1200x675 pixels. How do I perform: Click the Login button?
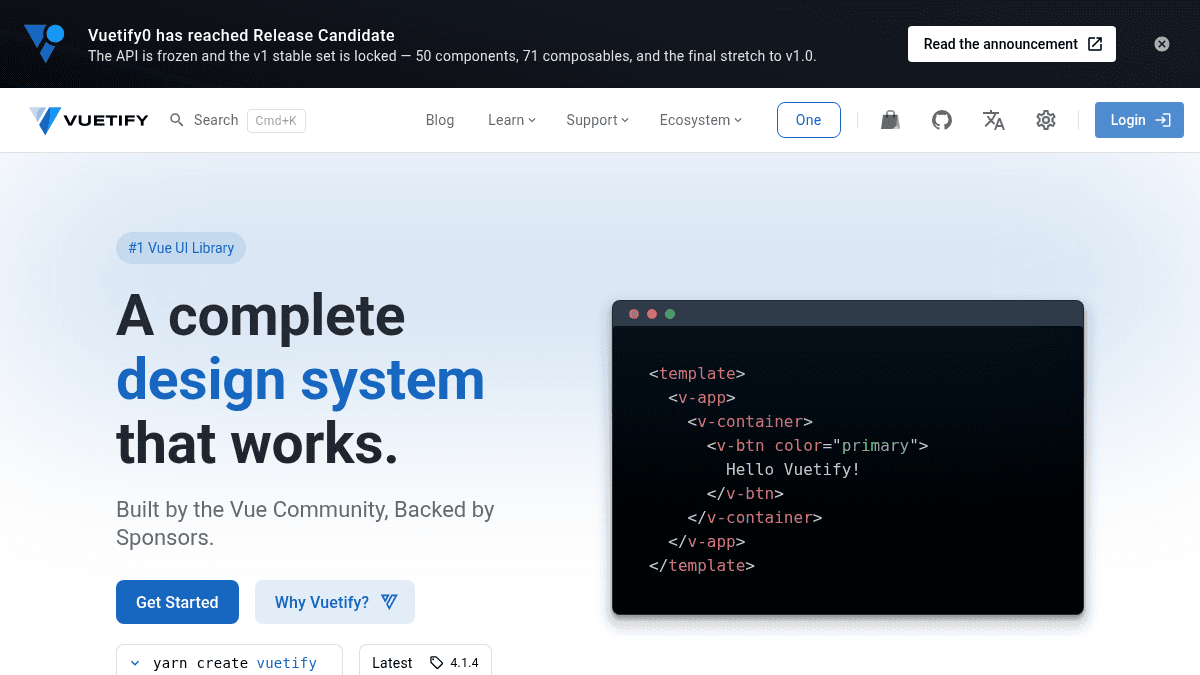click(x=1139, y=120)
